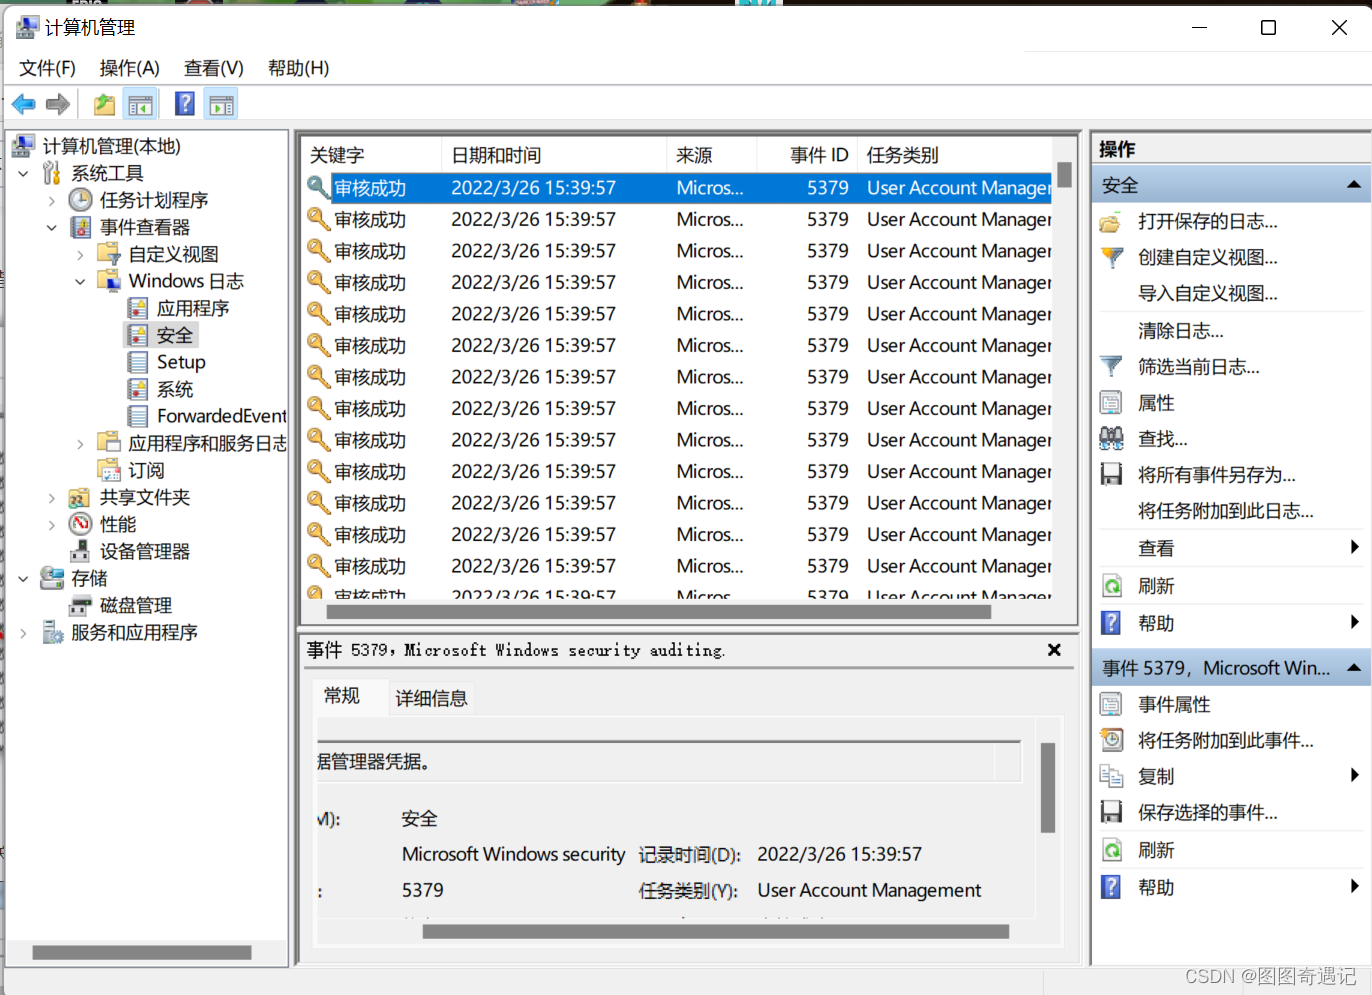1372x995 pixels.
Task: Click the 查找 binoculars icon
Action: pyautogui.click(x=1111, y=439)
